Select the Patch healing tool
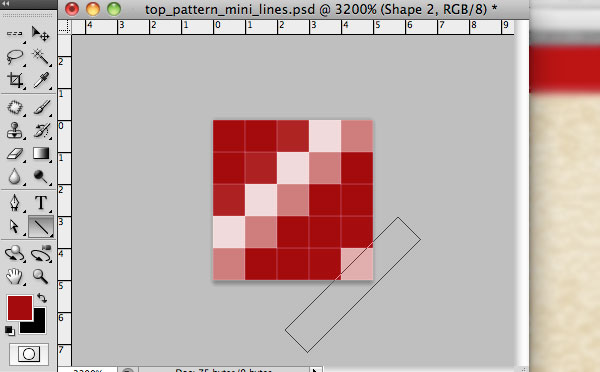The image size is (600, 372). 15,108
